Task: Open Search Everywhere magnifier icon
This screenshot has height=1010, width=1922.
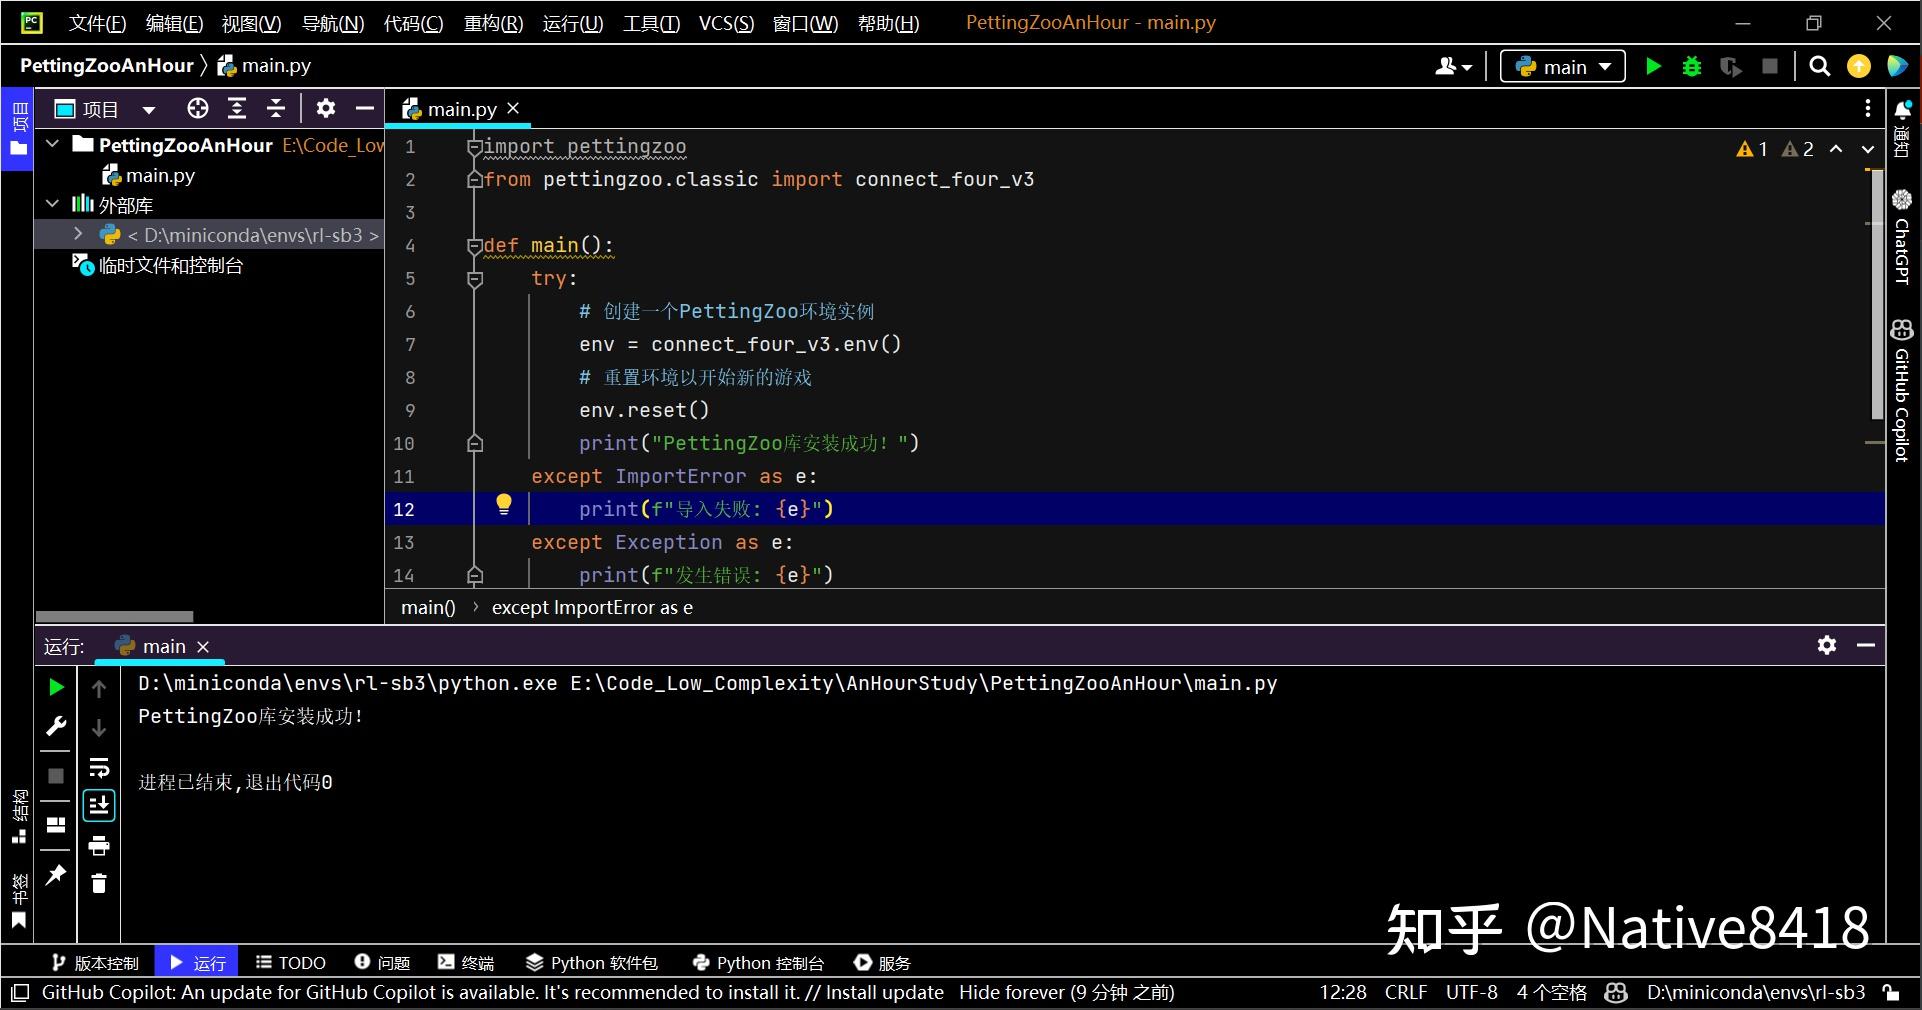Action: coord(1820,67)
